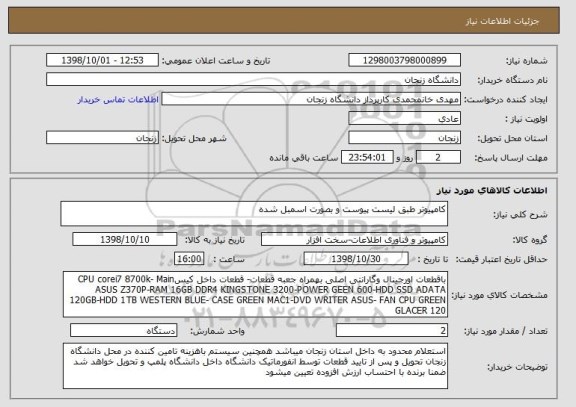Viewport: 576px width, 407px height.
Task: Click request creator field مهدی خانمحمدی
Action: click(311, 99)
